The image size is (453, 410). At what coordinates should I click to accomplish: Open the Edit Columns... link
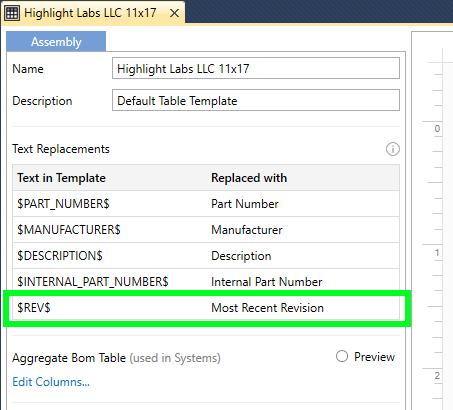(51, 382)
